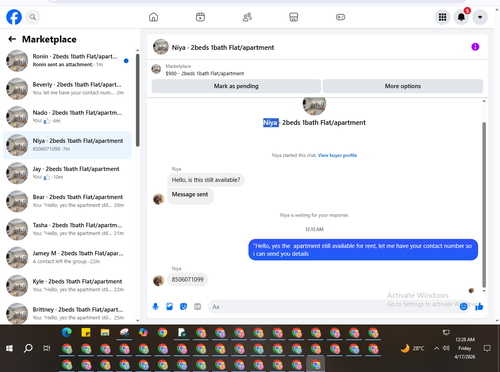Open Brittney conversation in chat list
This screenshot has height=372, width=500.
tap(67, 313)
